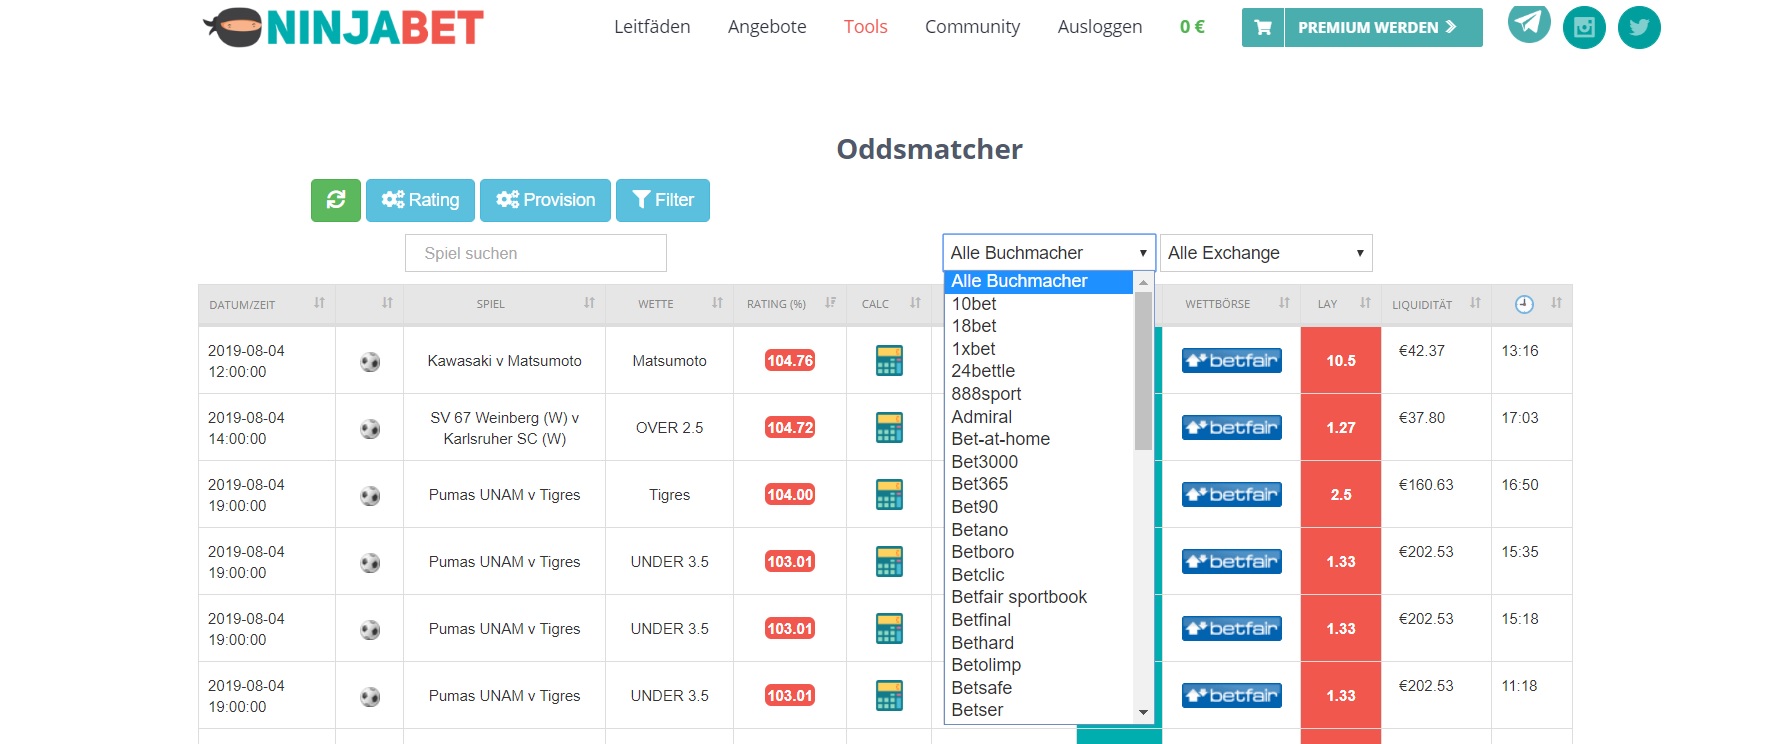Click the Spiel suchen search field

pyautogui.click(x=536, y=253)
